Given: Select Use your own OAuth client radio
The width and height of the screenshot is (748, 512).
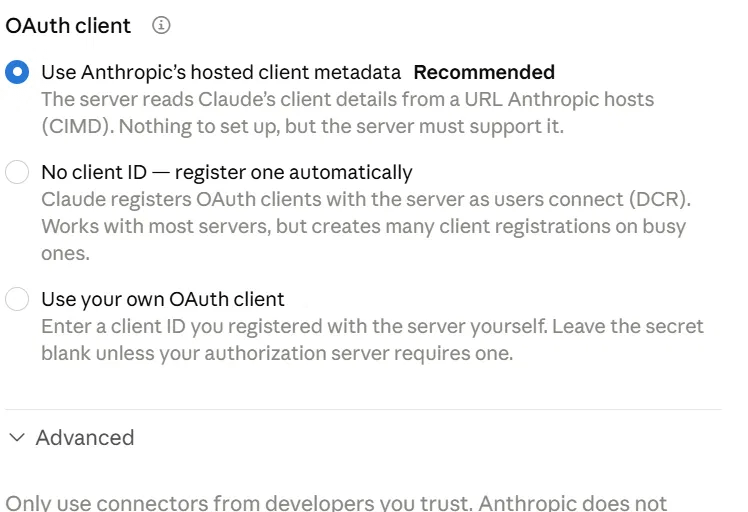Looking at the screenshot, I should [17, 299].
